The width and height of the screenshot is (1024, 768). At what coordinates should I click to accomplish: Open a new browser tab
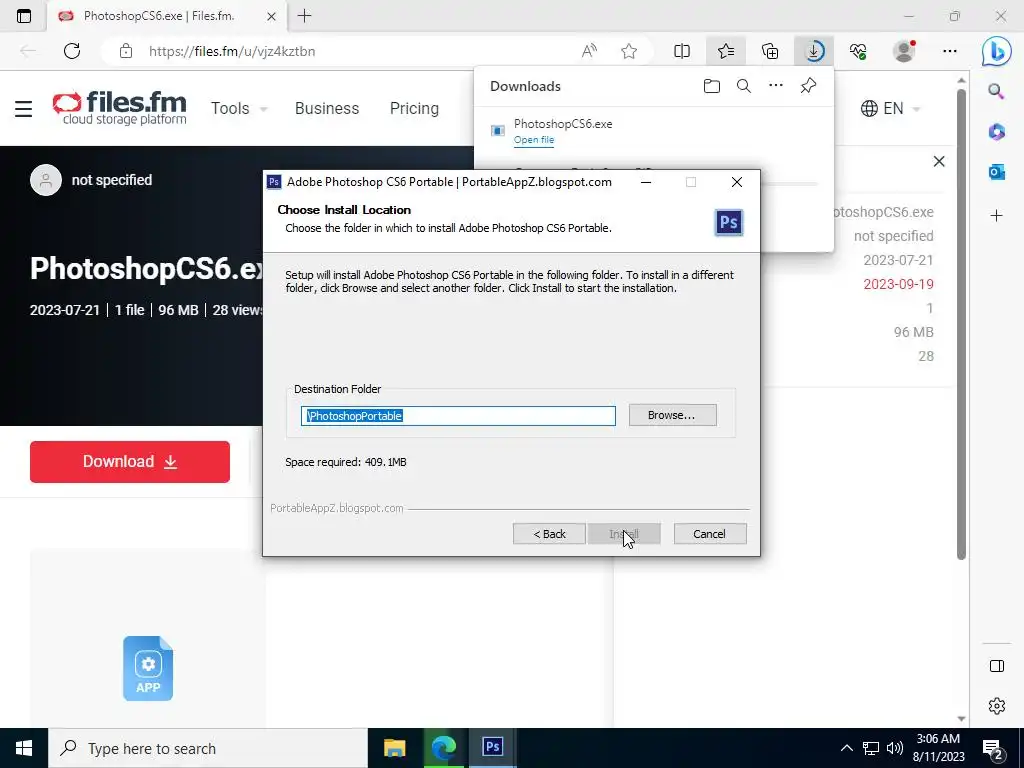click(304, 16)
